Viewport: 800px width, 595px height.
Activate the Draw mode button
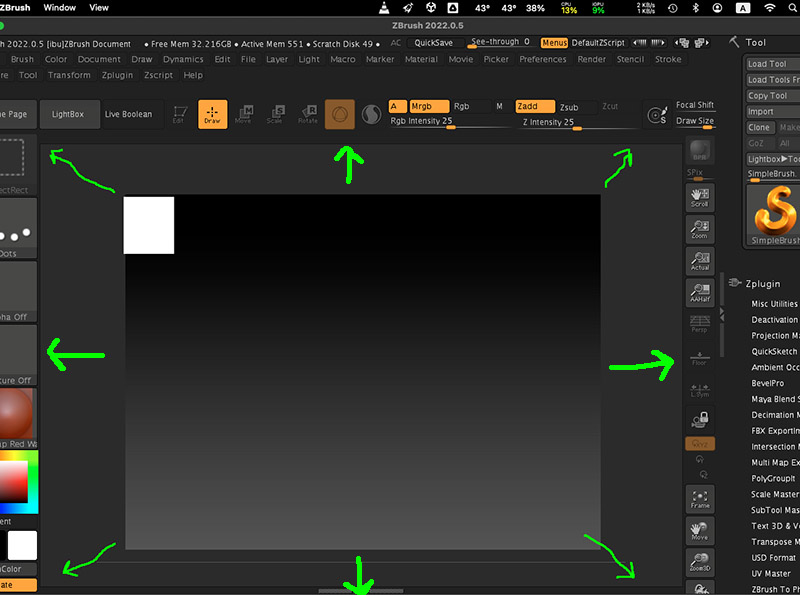click(x=212, y=114)
